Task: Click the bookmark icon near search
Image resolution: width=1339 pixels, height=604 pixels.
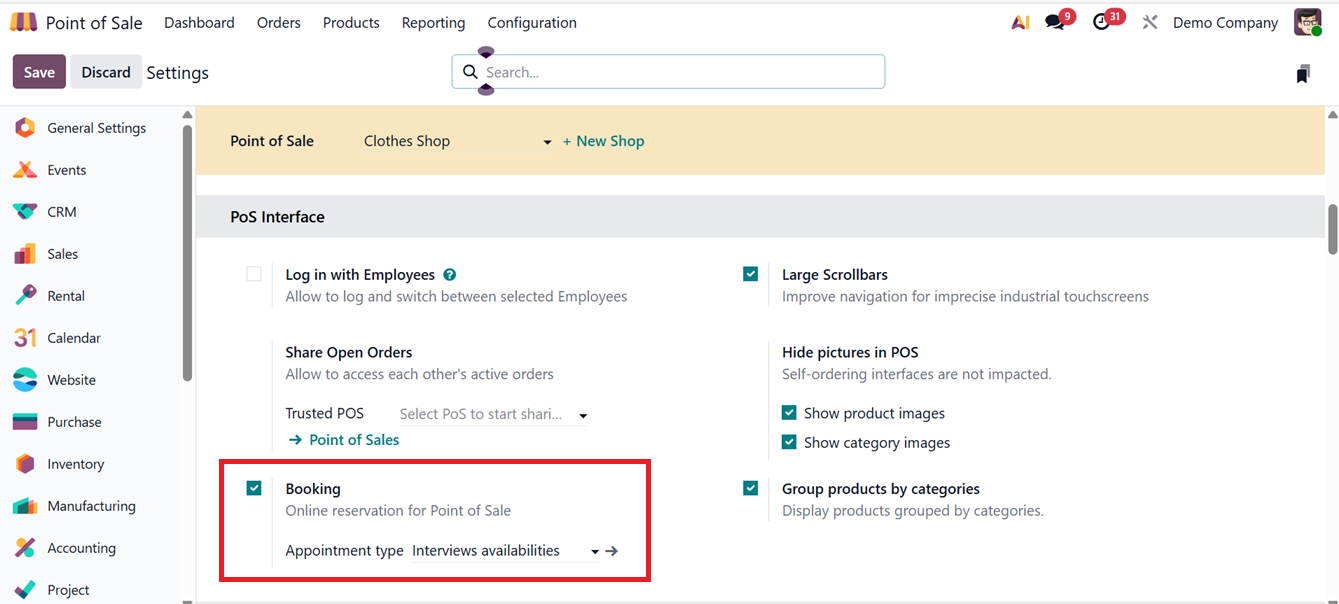Action: click(x=1302, y=73)
